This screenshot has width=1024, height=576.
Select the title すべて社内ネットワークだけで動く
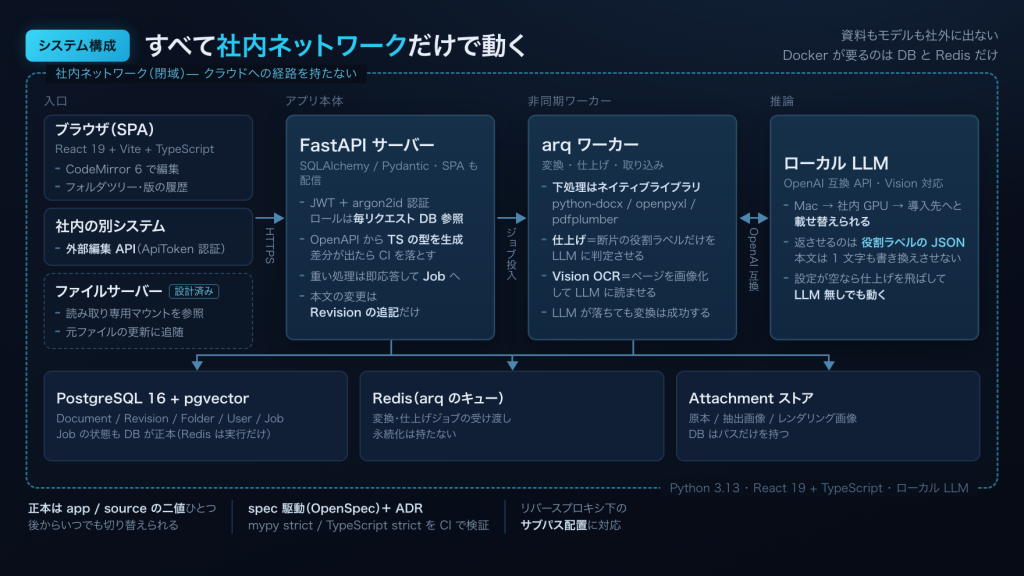(x=336, y=46)
